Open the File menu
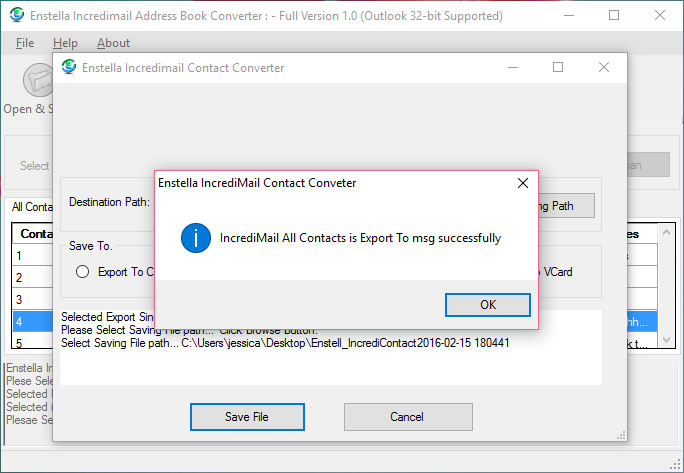This screenshot has width=684, height=473. [x=25, y=43]
